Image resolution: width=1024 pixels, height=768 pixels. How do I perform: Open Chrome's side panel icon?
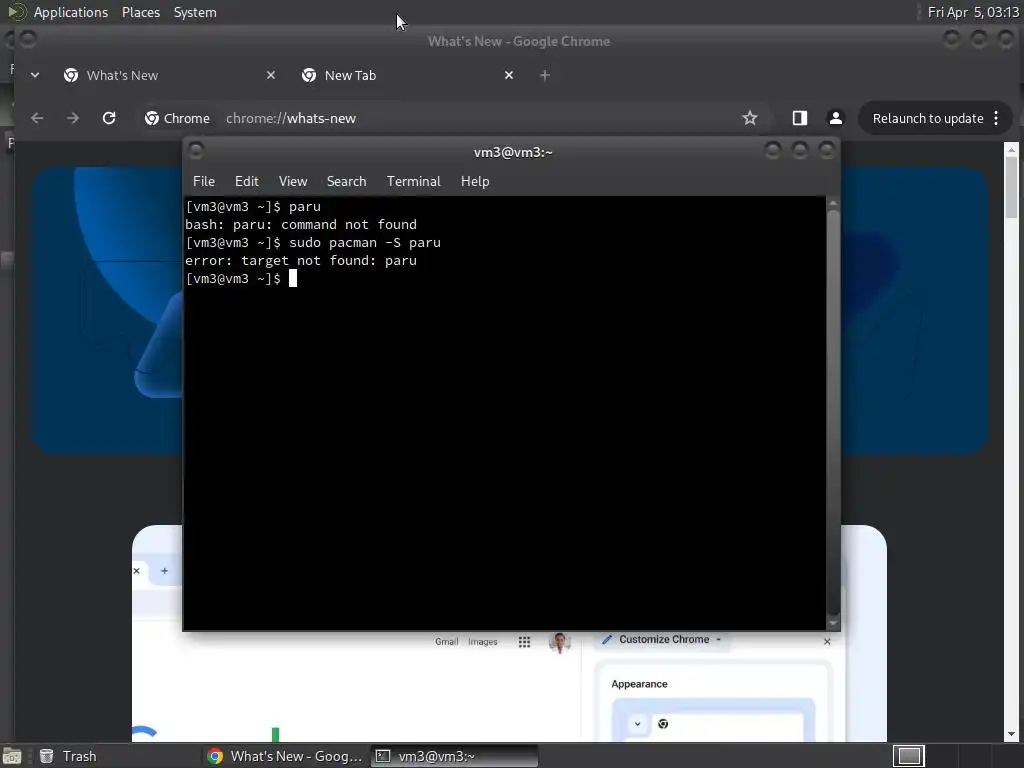(799, 118)
